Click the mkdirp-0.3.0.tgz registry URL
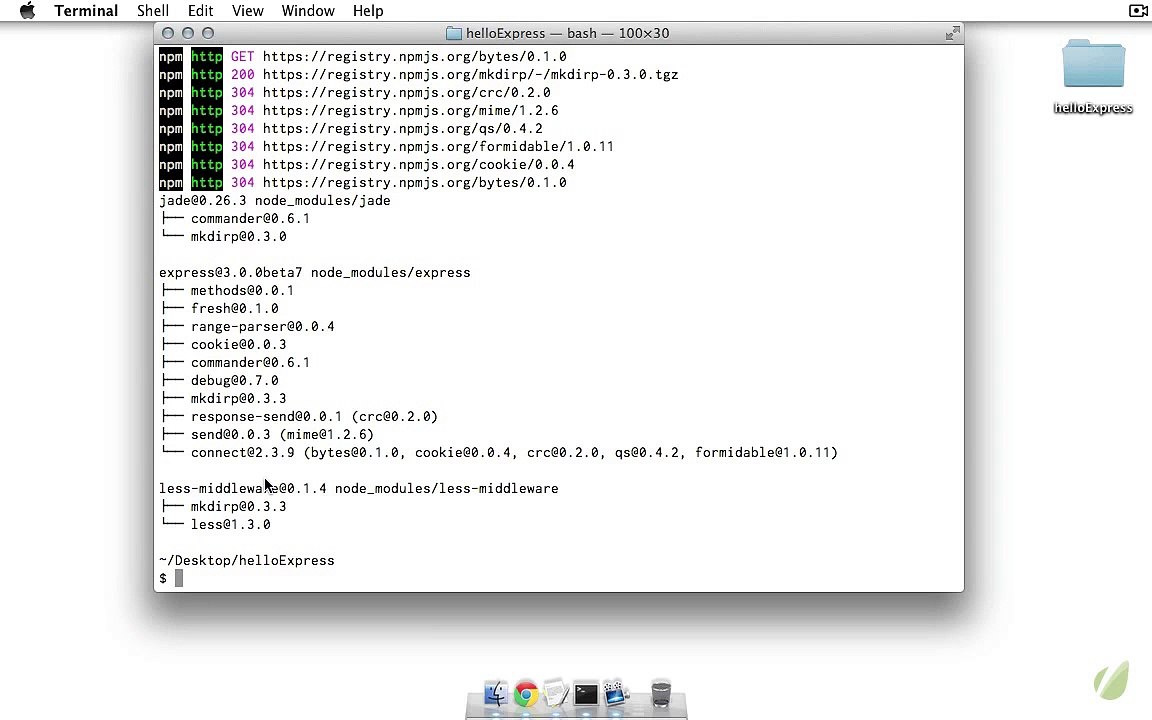Screen dimensions: 1152x720 [x=470, y=75]
